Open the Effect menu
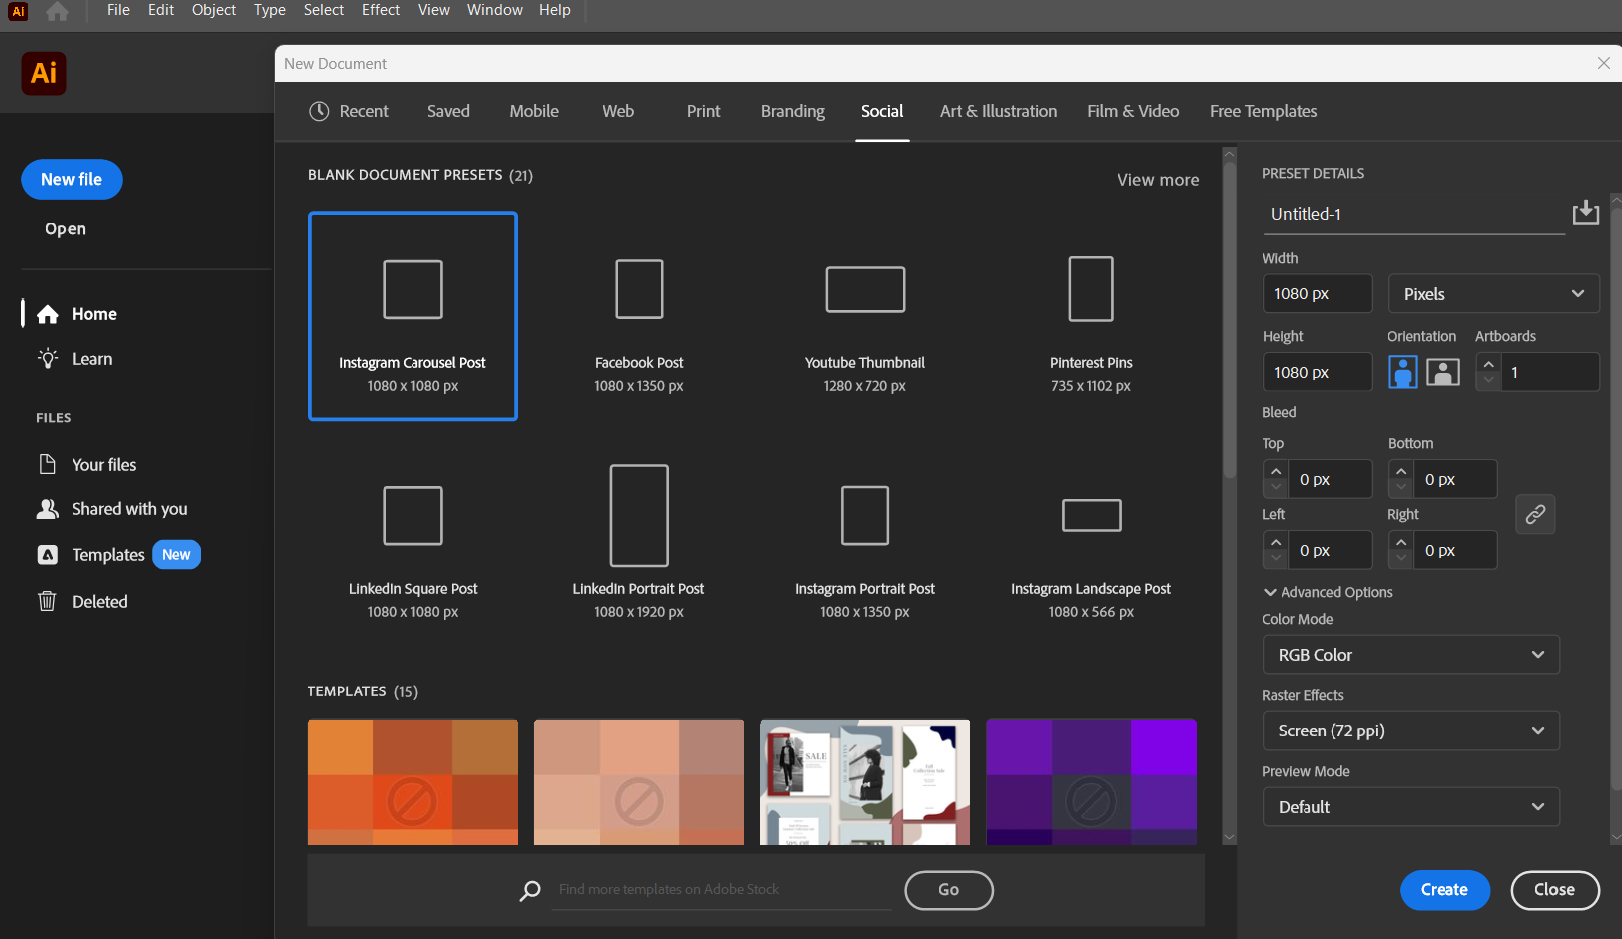 point(380,10)
